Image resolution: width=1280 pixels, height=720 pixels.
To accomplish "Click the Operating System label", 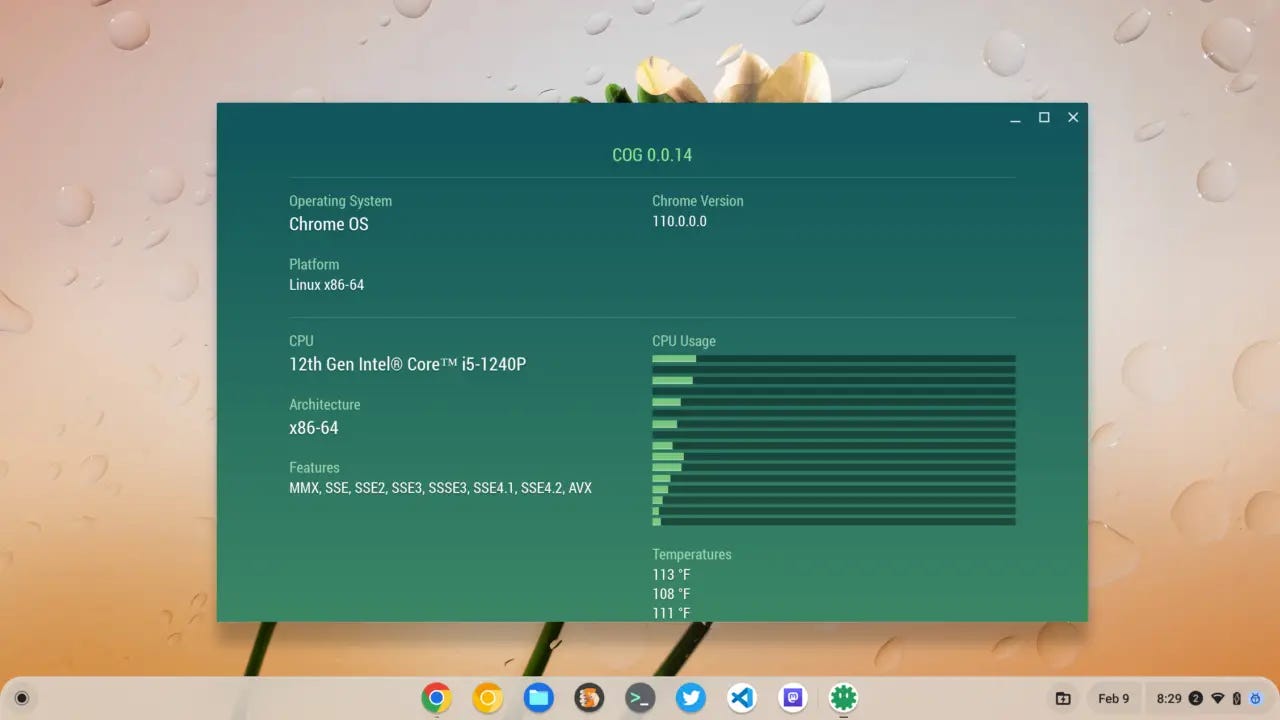I will click(341, 201).
